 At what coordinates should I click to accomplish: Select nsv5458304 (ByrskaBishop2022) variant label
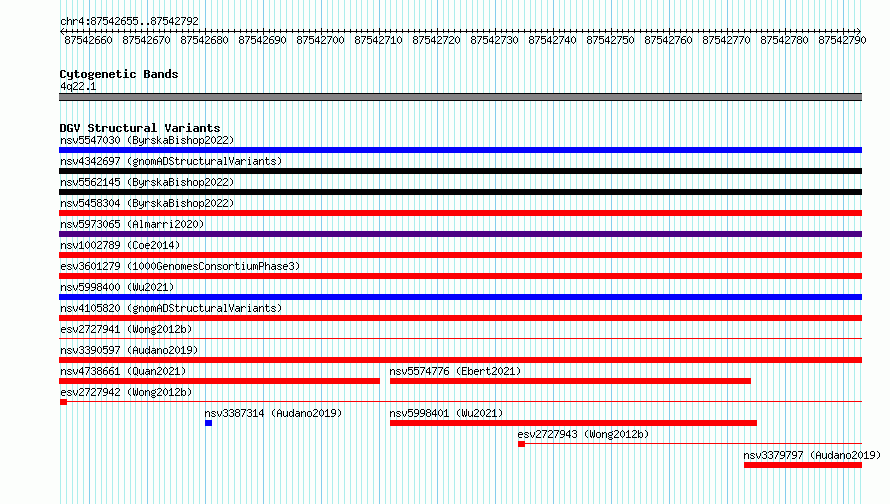[147, 203]
